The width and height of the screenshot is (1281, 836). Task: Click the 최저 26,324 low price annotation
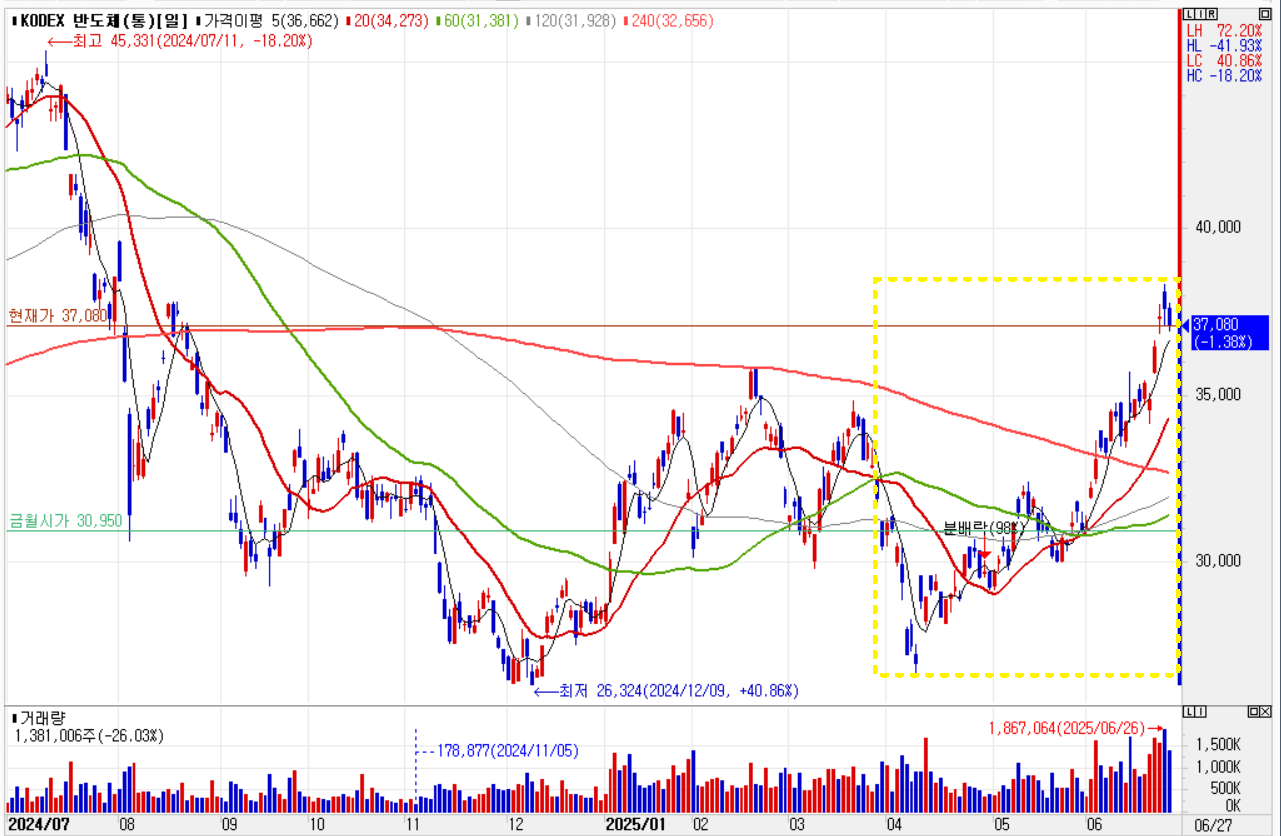[666, 691]
